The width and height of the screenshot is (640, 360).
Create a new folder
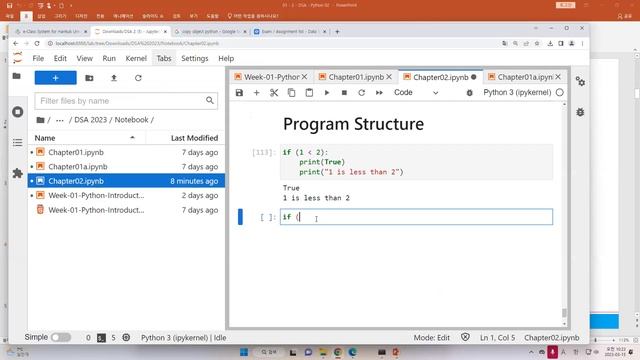[89, 78]
